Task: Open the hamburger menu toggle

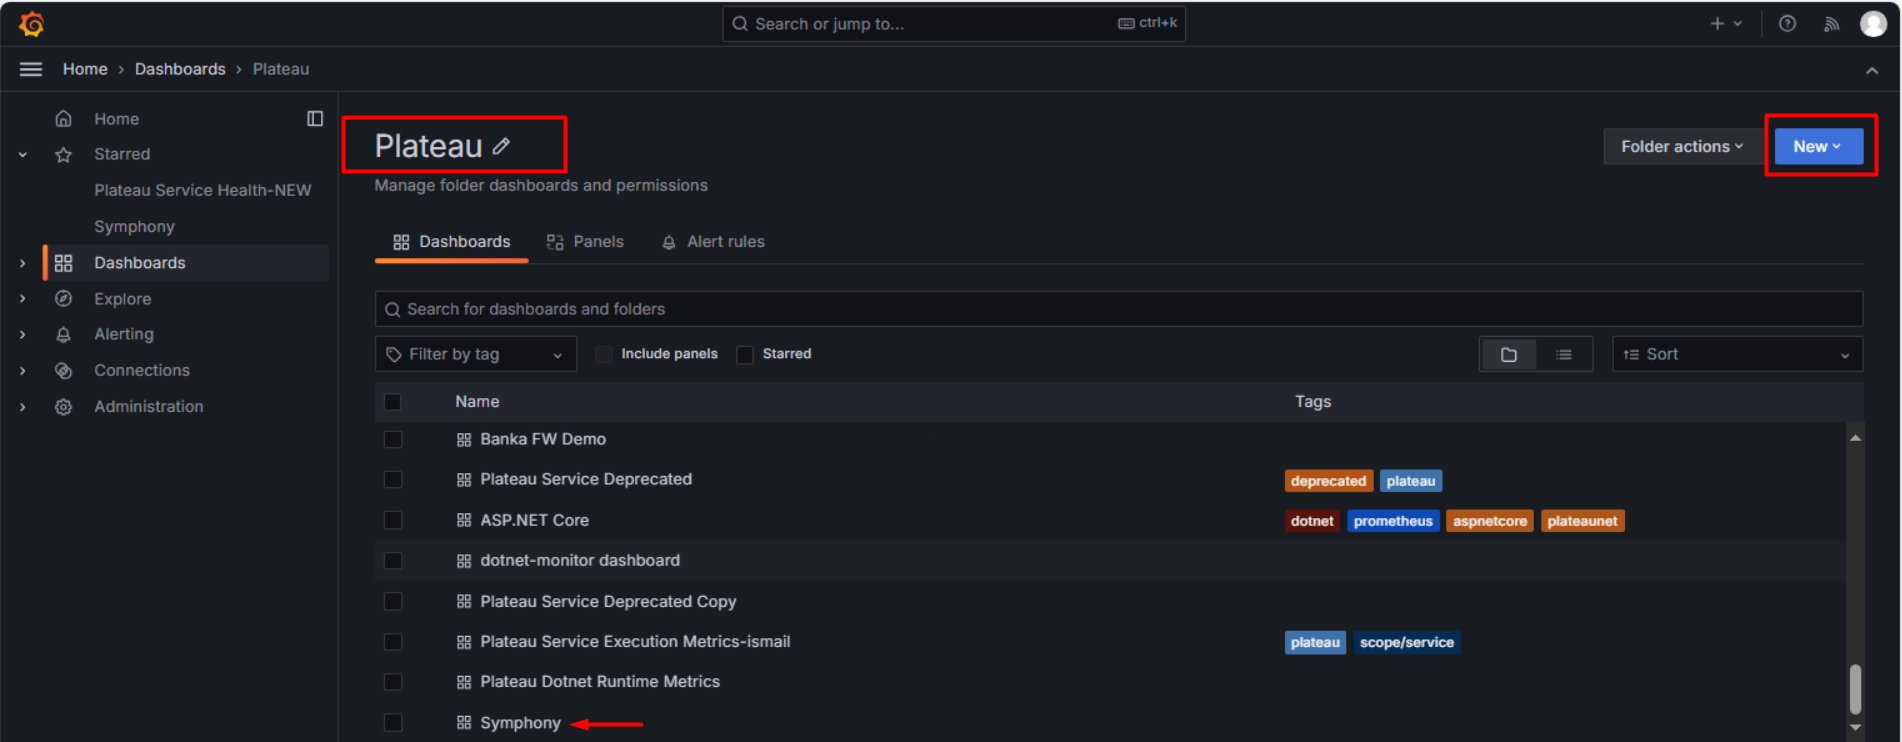Action: (31, 69)
